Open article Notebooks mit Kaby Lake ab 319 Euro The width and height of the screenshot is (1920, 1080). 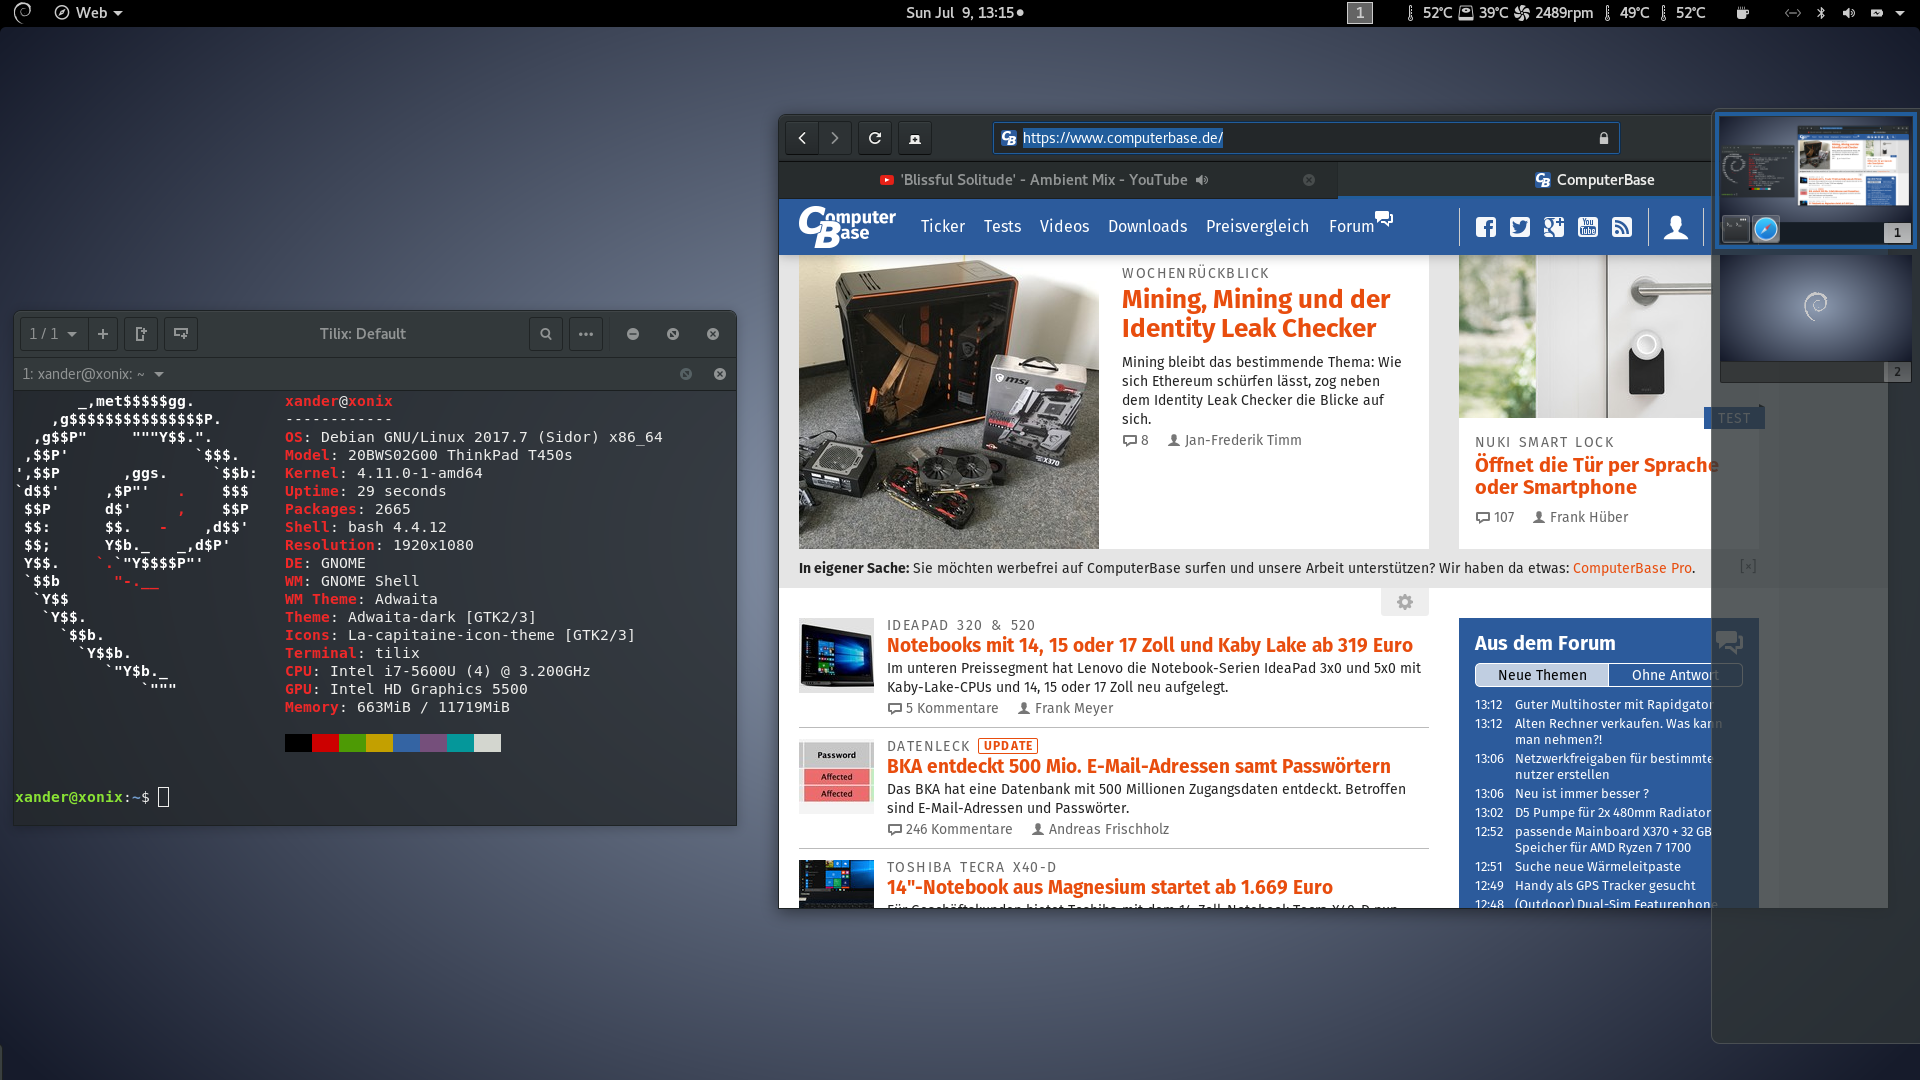click(x=1149, y=645)
